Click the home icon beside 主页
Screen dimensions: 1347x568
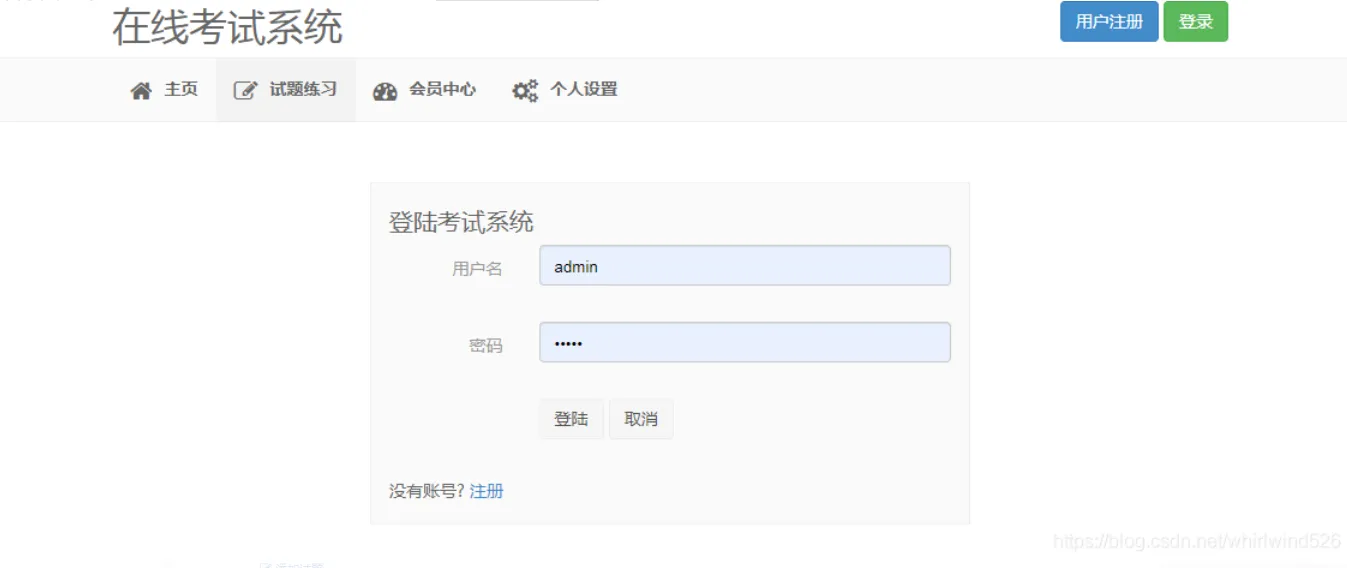(x=141, y=91)
